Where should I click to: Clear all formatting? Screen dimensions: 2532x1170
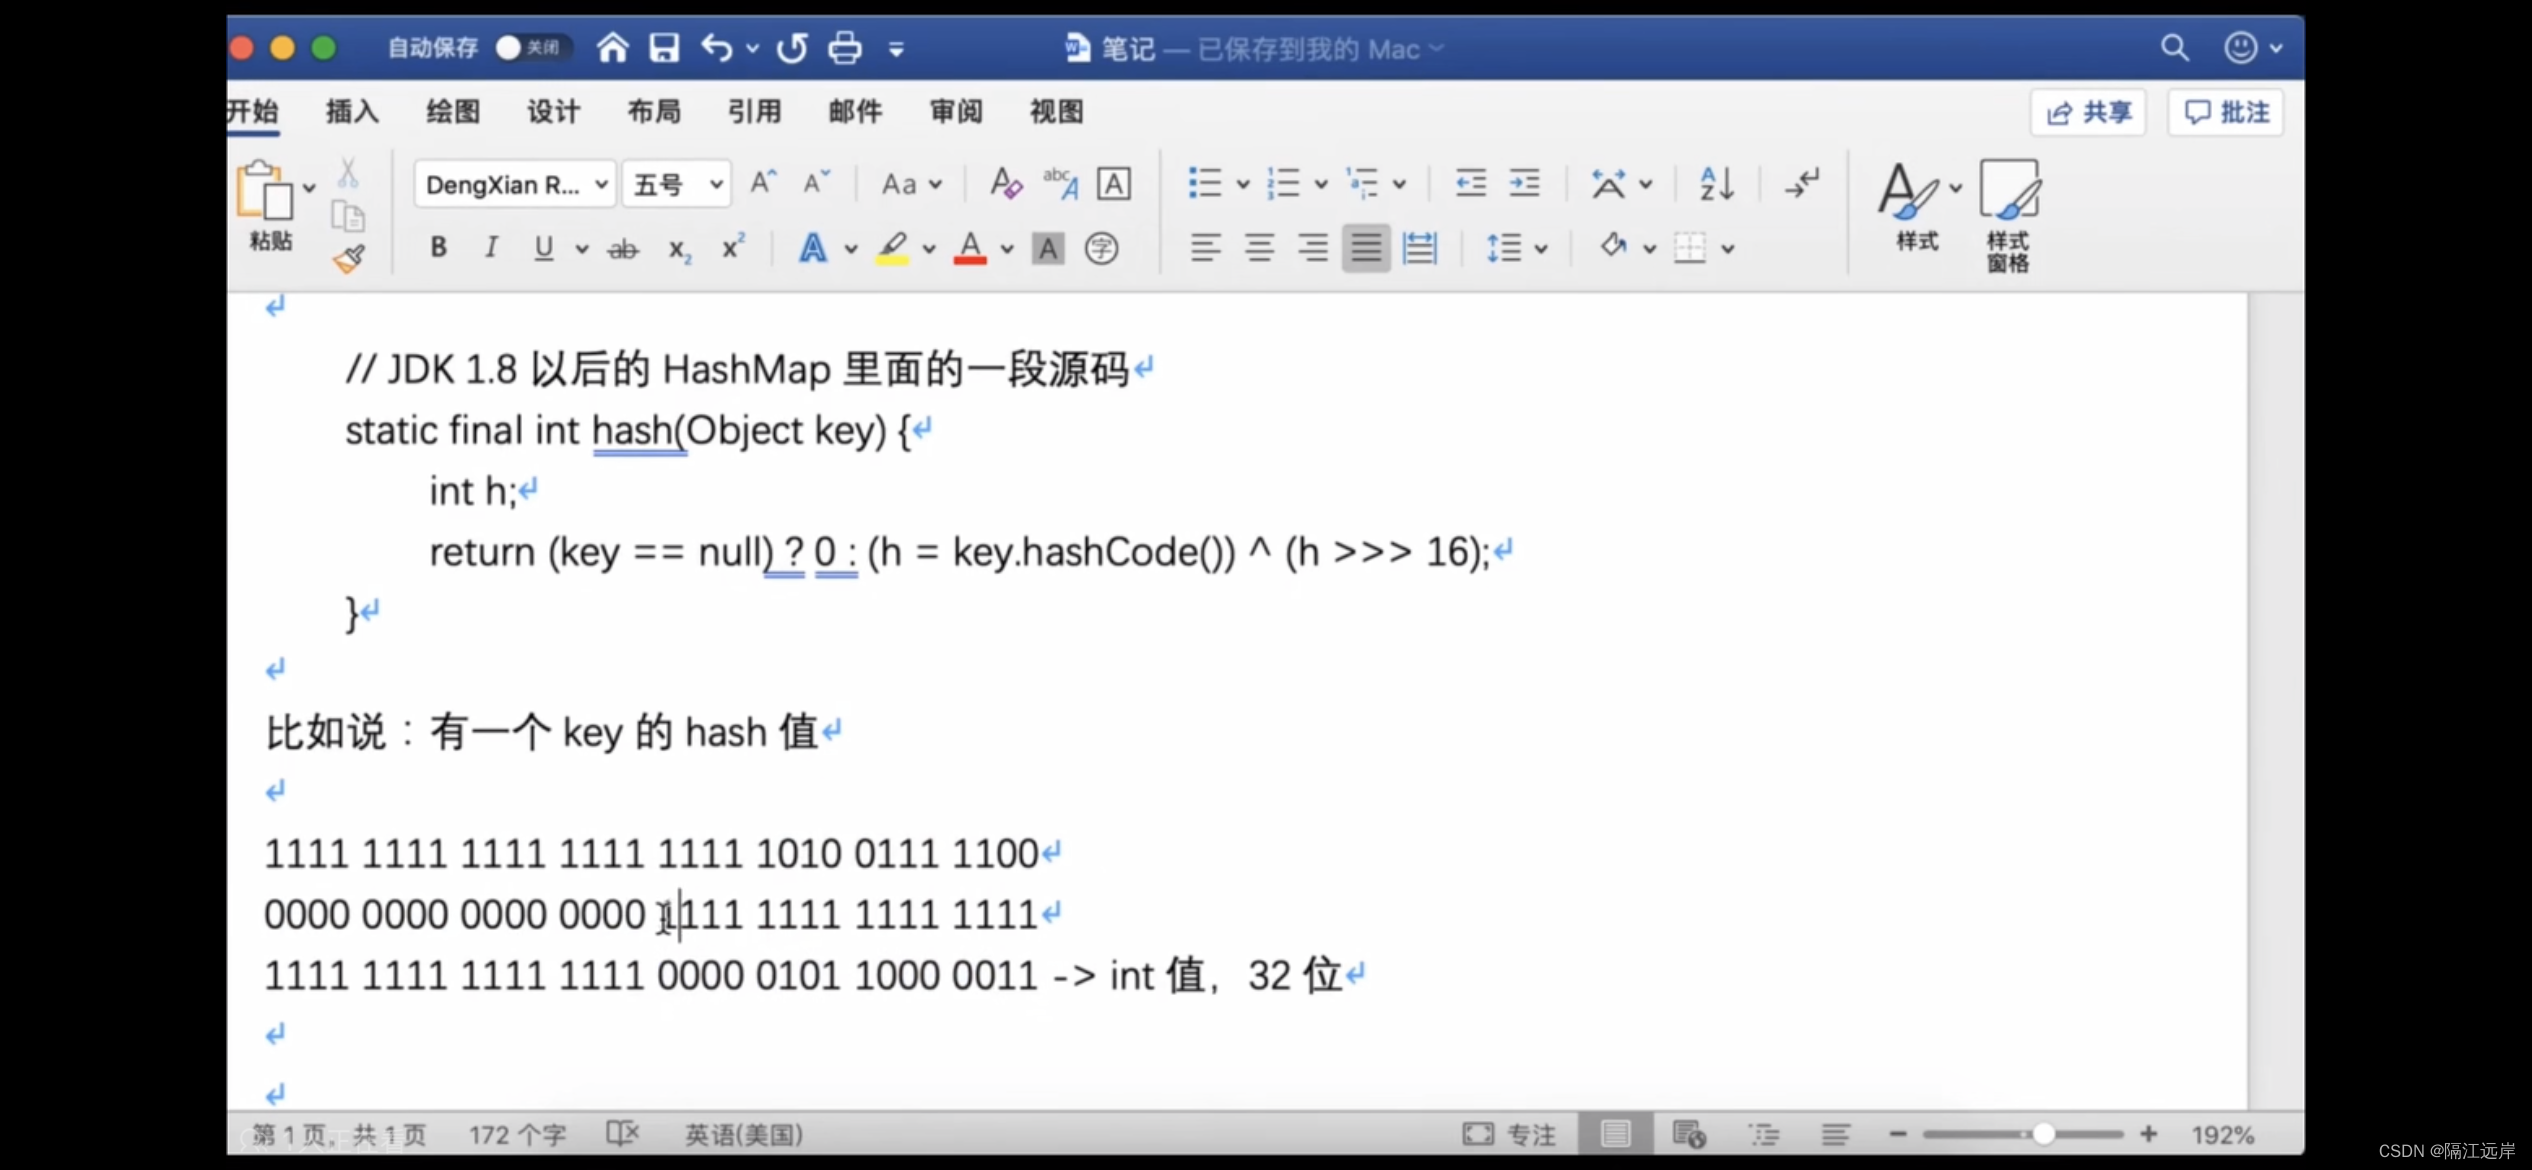coord(1005,183)
